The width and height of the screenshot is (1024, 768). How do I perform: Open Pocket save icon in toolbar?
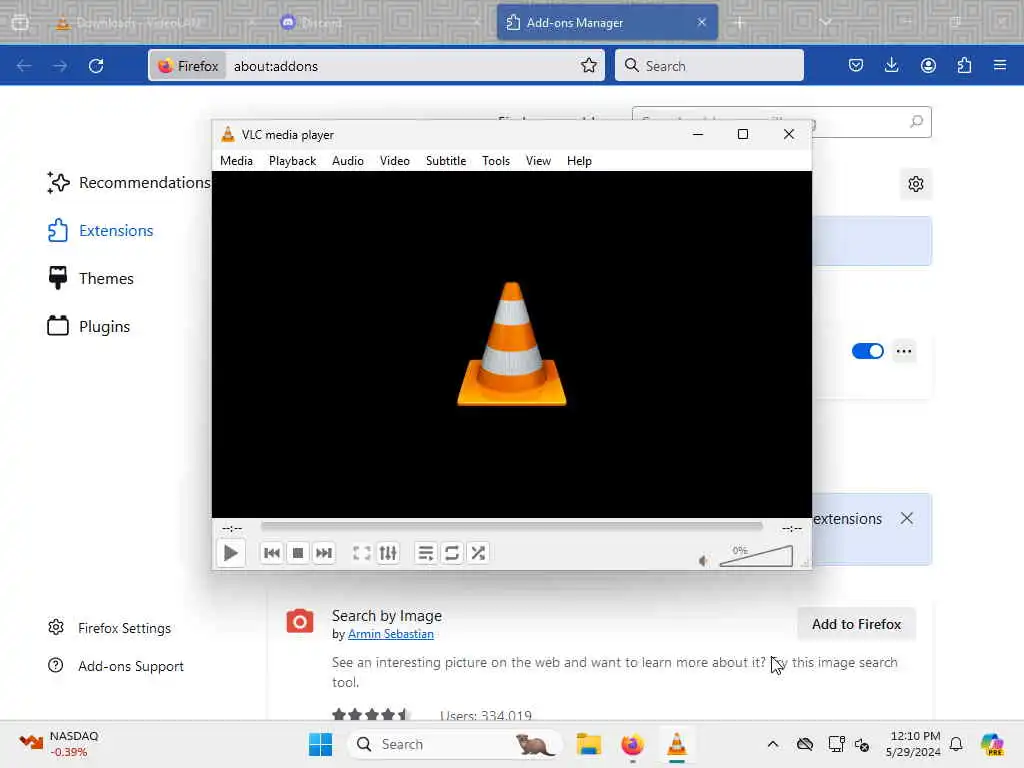tap(856, 65)
